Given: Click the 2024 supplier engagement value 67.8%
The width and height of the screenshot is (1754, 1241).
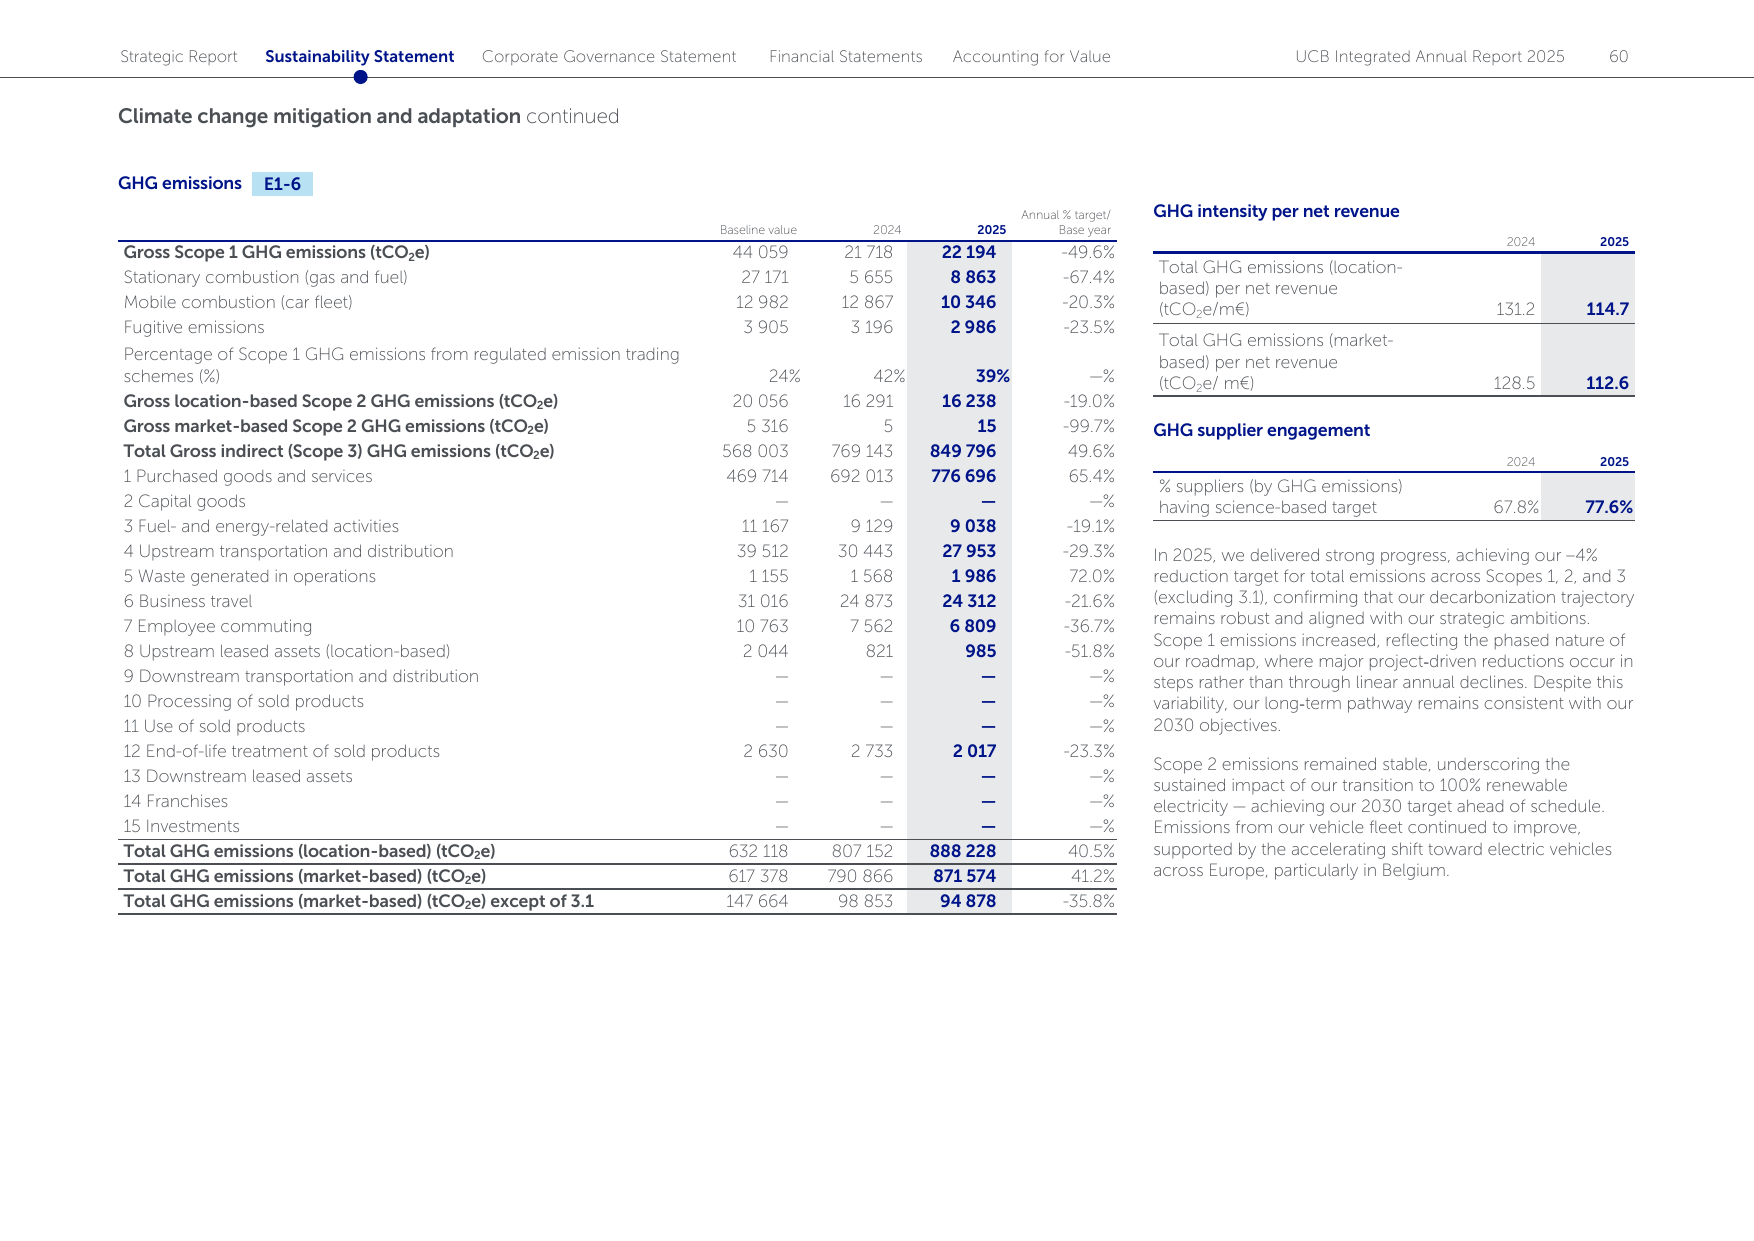Looking at the screenshot, I should coord(1516,507).
